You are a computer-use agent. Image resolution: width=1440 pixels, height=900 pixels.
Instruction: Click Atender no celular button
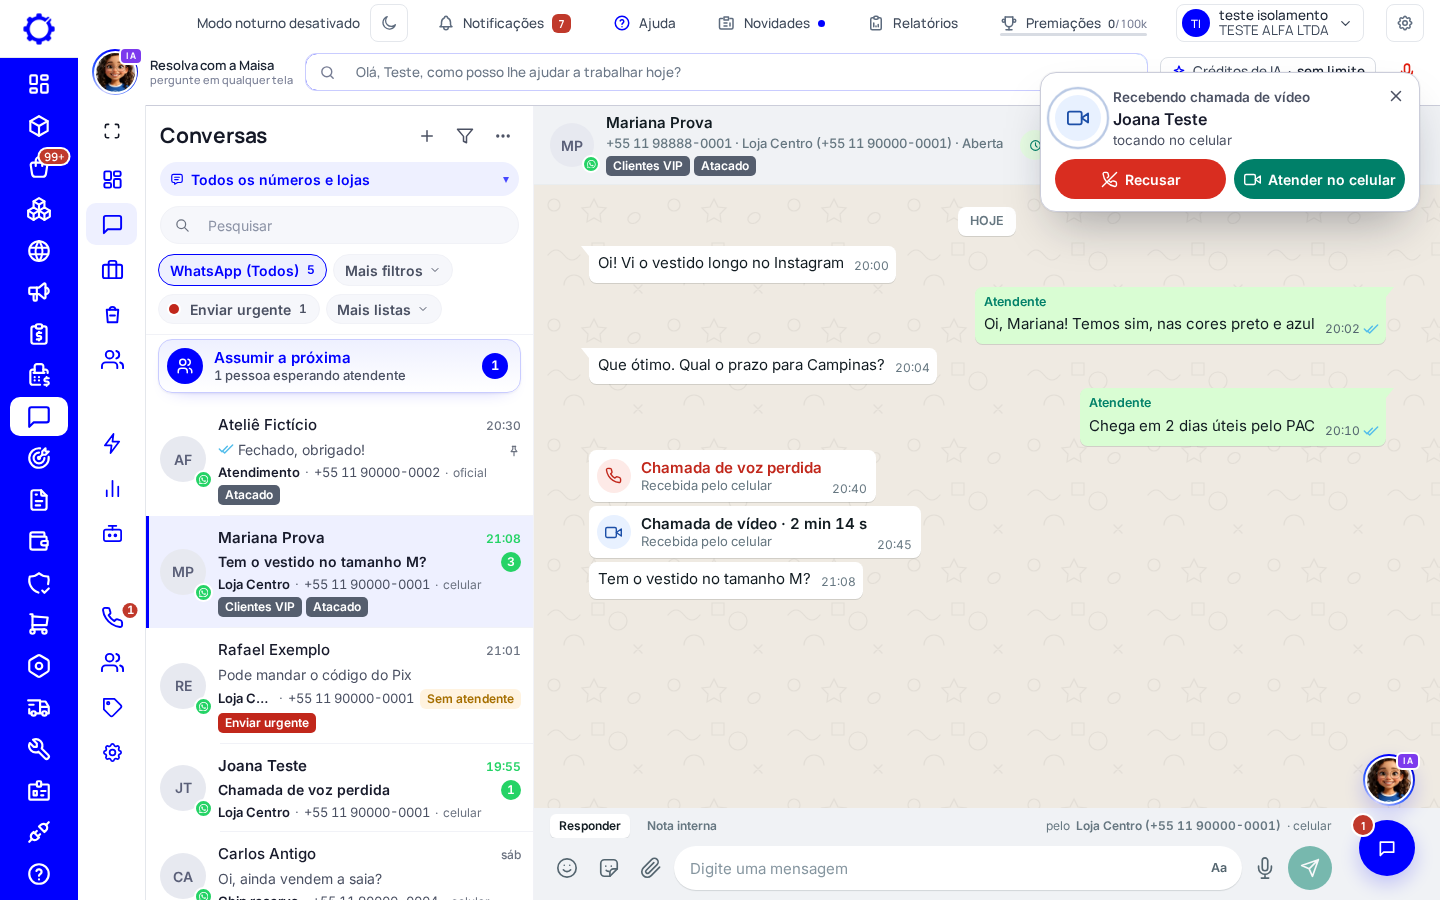[x=1319, y=179]
